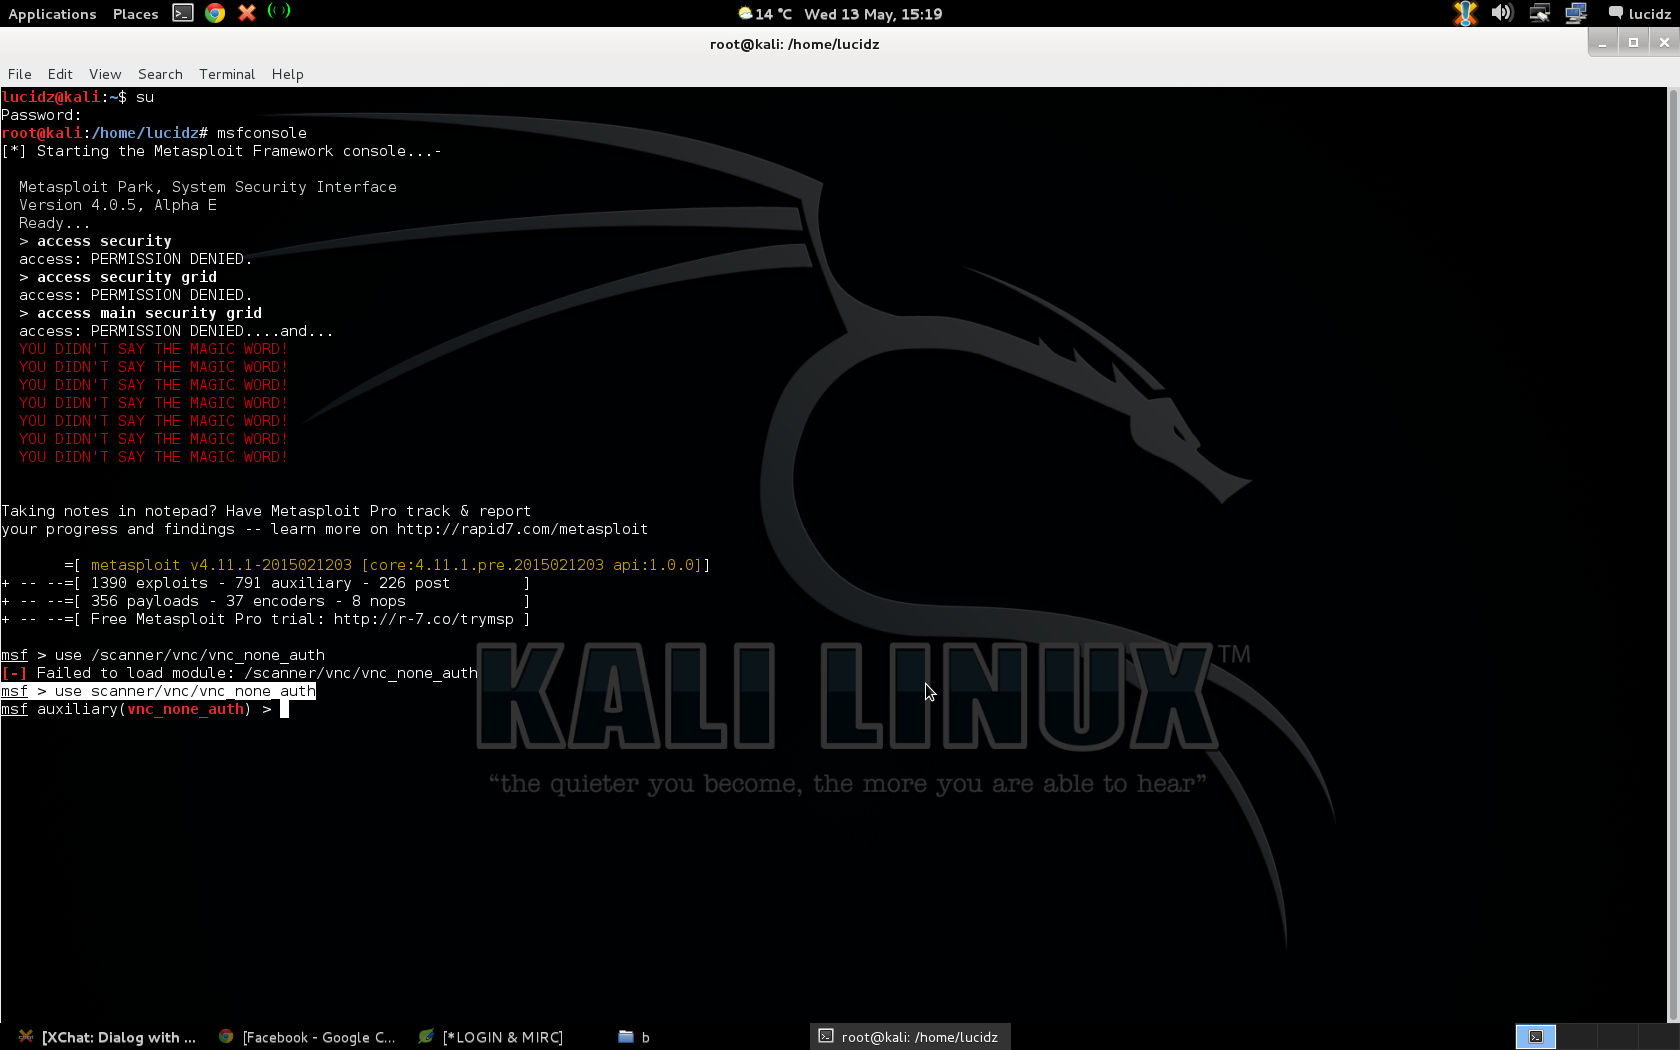Open the Applications menu in the top panel

pos(52,14)
